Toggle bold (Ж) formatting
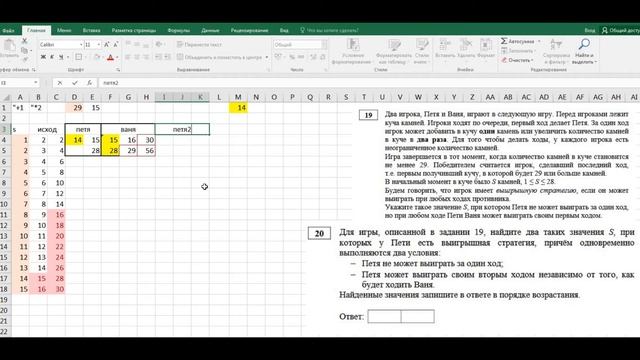Image resolution: width=640 pixels, height=360 pixels. [43, 57]
